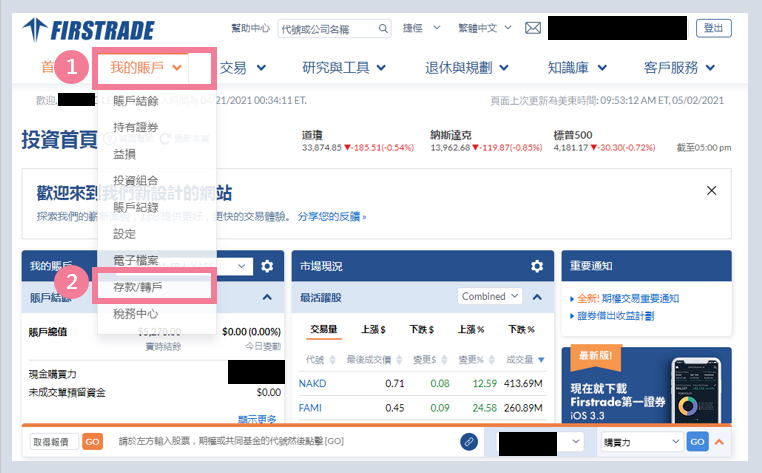Sort by change % column arrows
This screenshot has height=473, width=762.
(491, 360)
